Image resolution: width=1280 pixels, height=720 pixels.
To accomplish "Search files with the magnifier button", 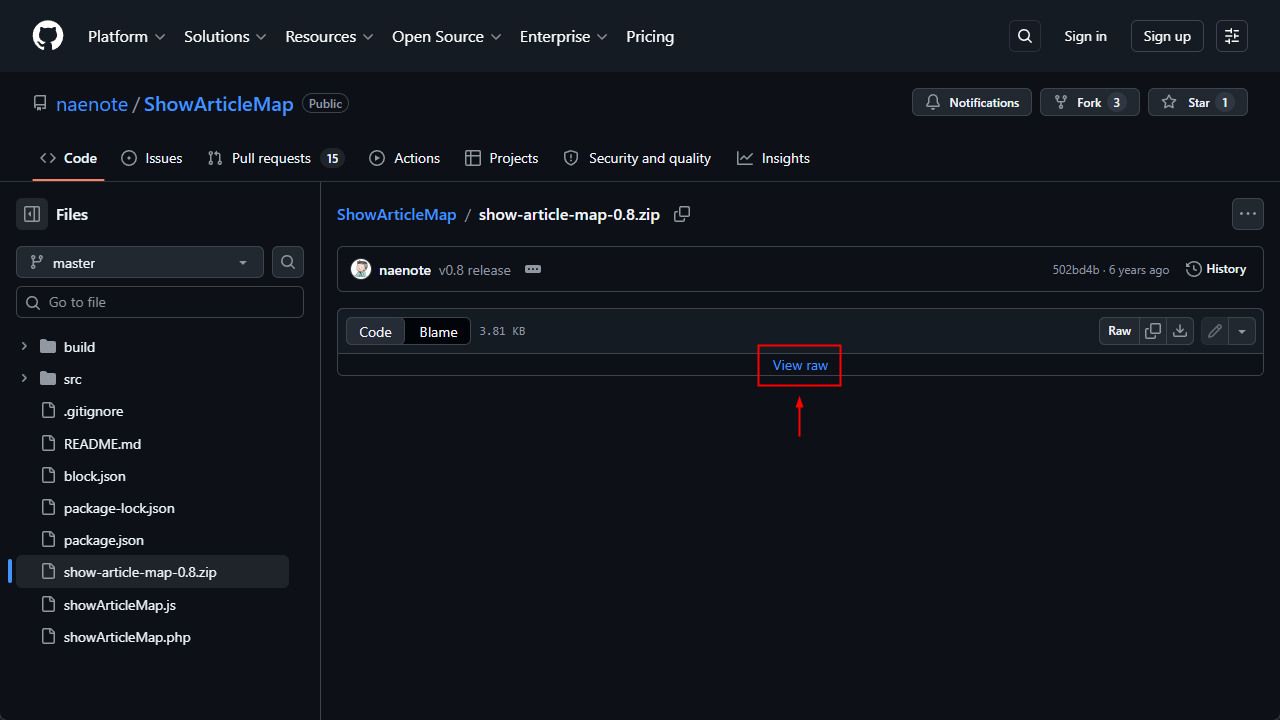I will pyautogui.click(x=288, y=262).
